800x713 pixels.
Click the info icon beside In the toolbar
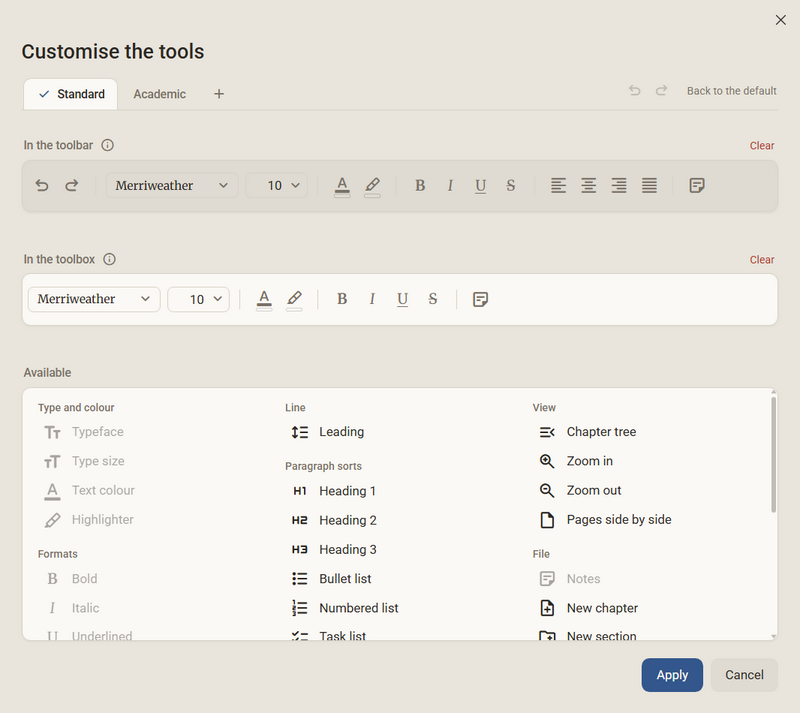(x=107, y=145)
